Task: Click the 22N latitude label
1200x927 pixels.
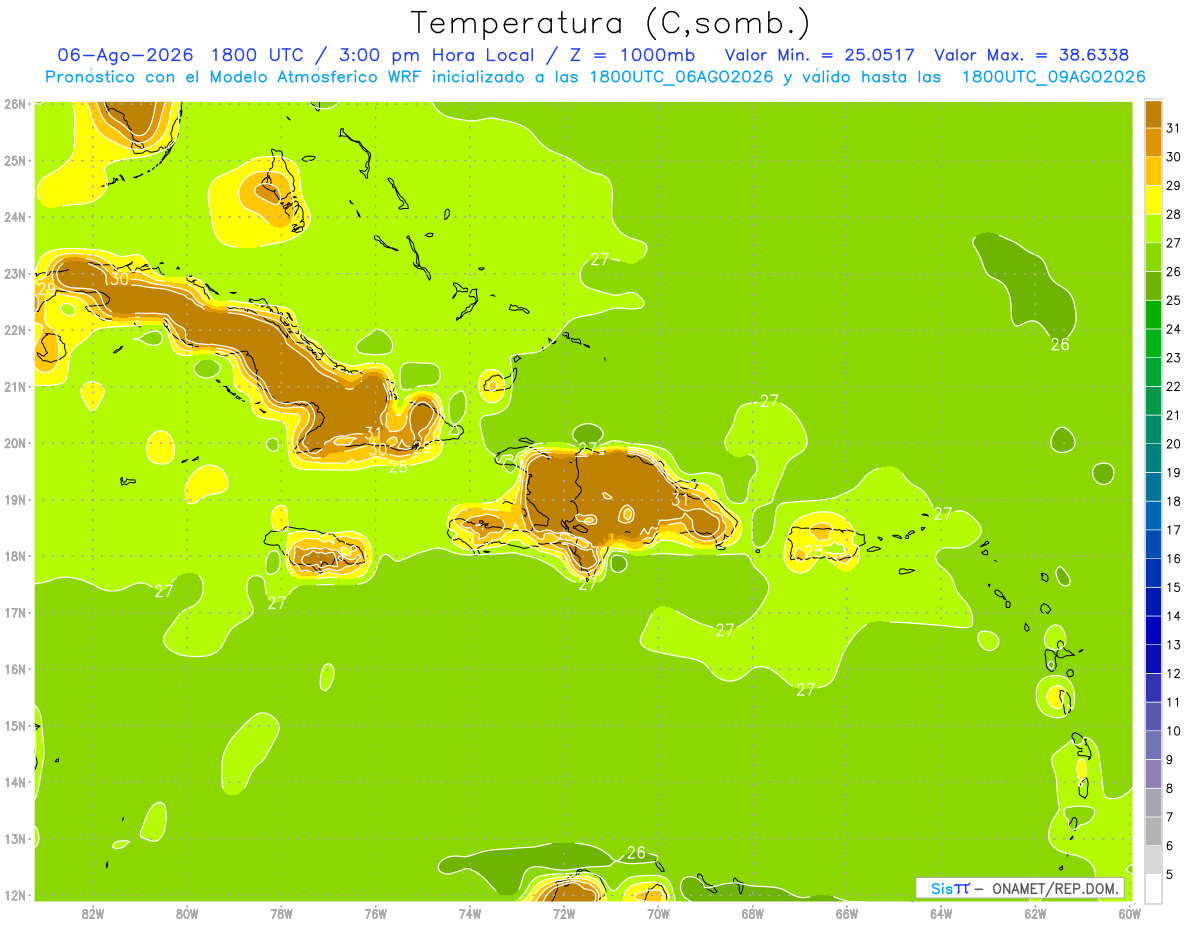Action: [14, 330]
